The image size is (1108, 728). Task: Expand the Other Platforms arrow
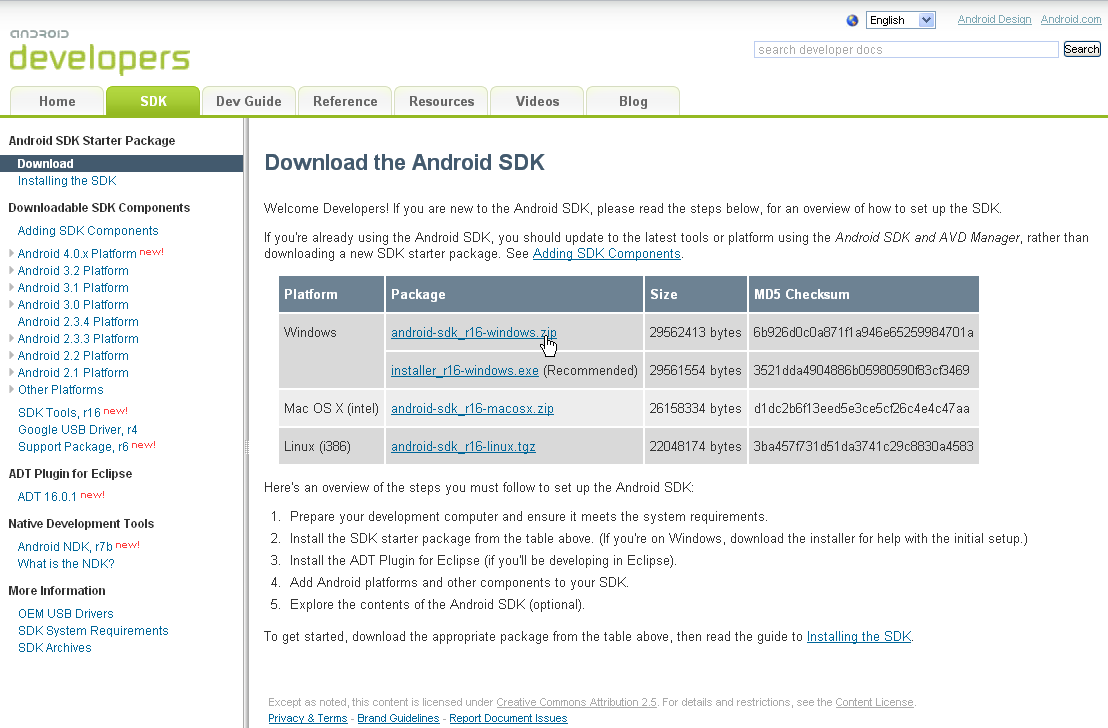pos(11,389)
